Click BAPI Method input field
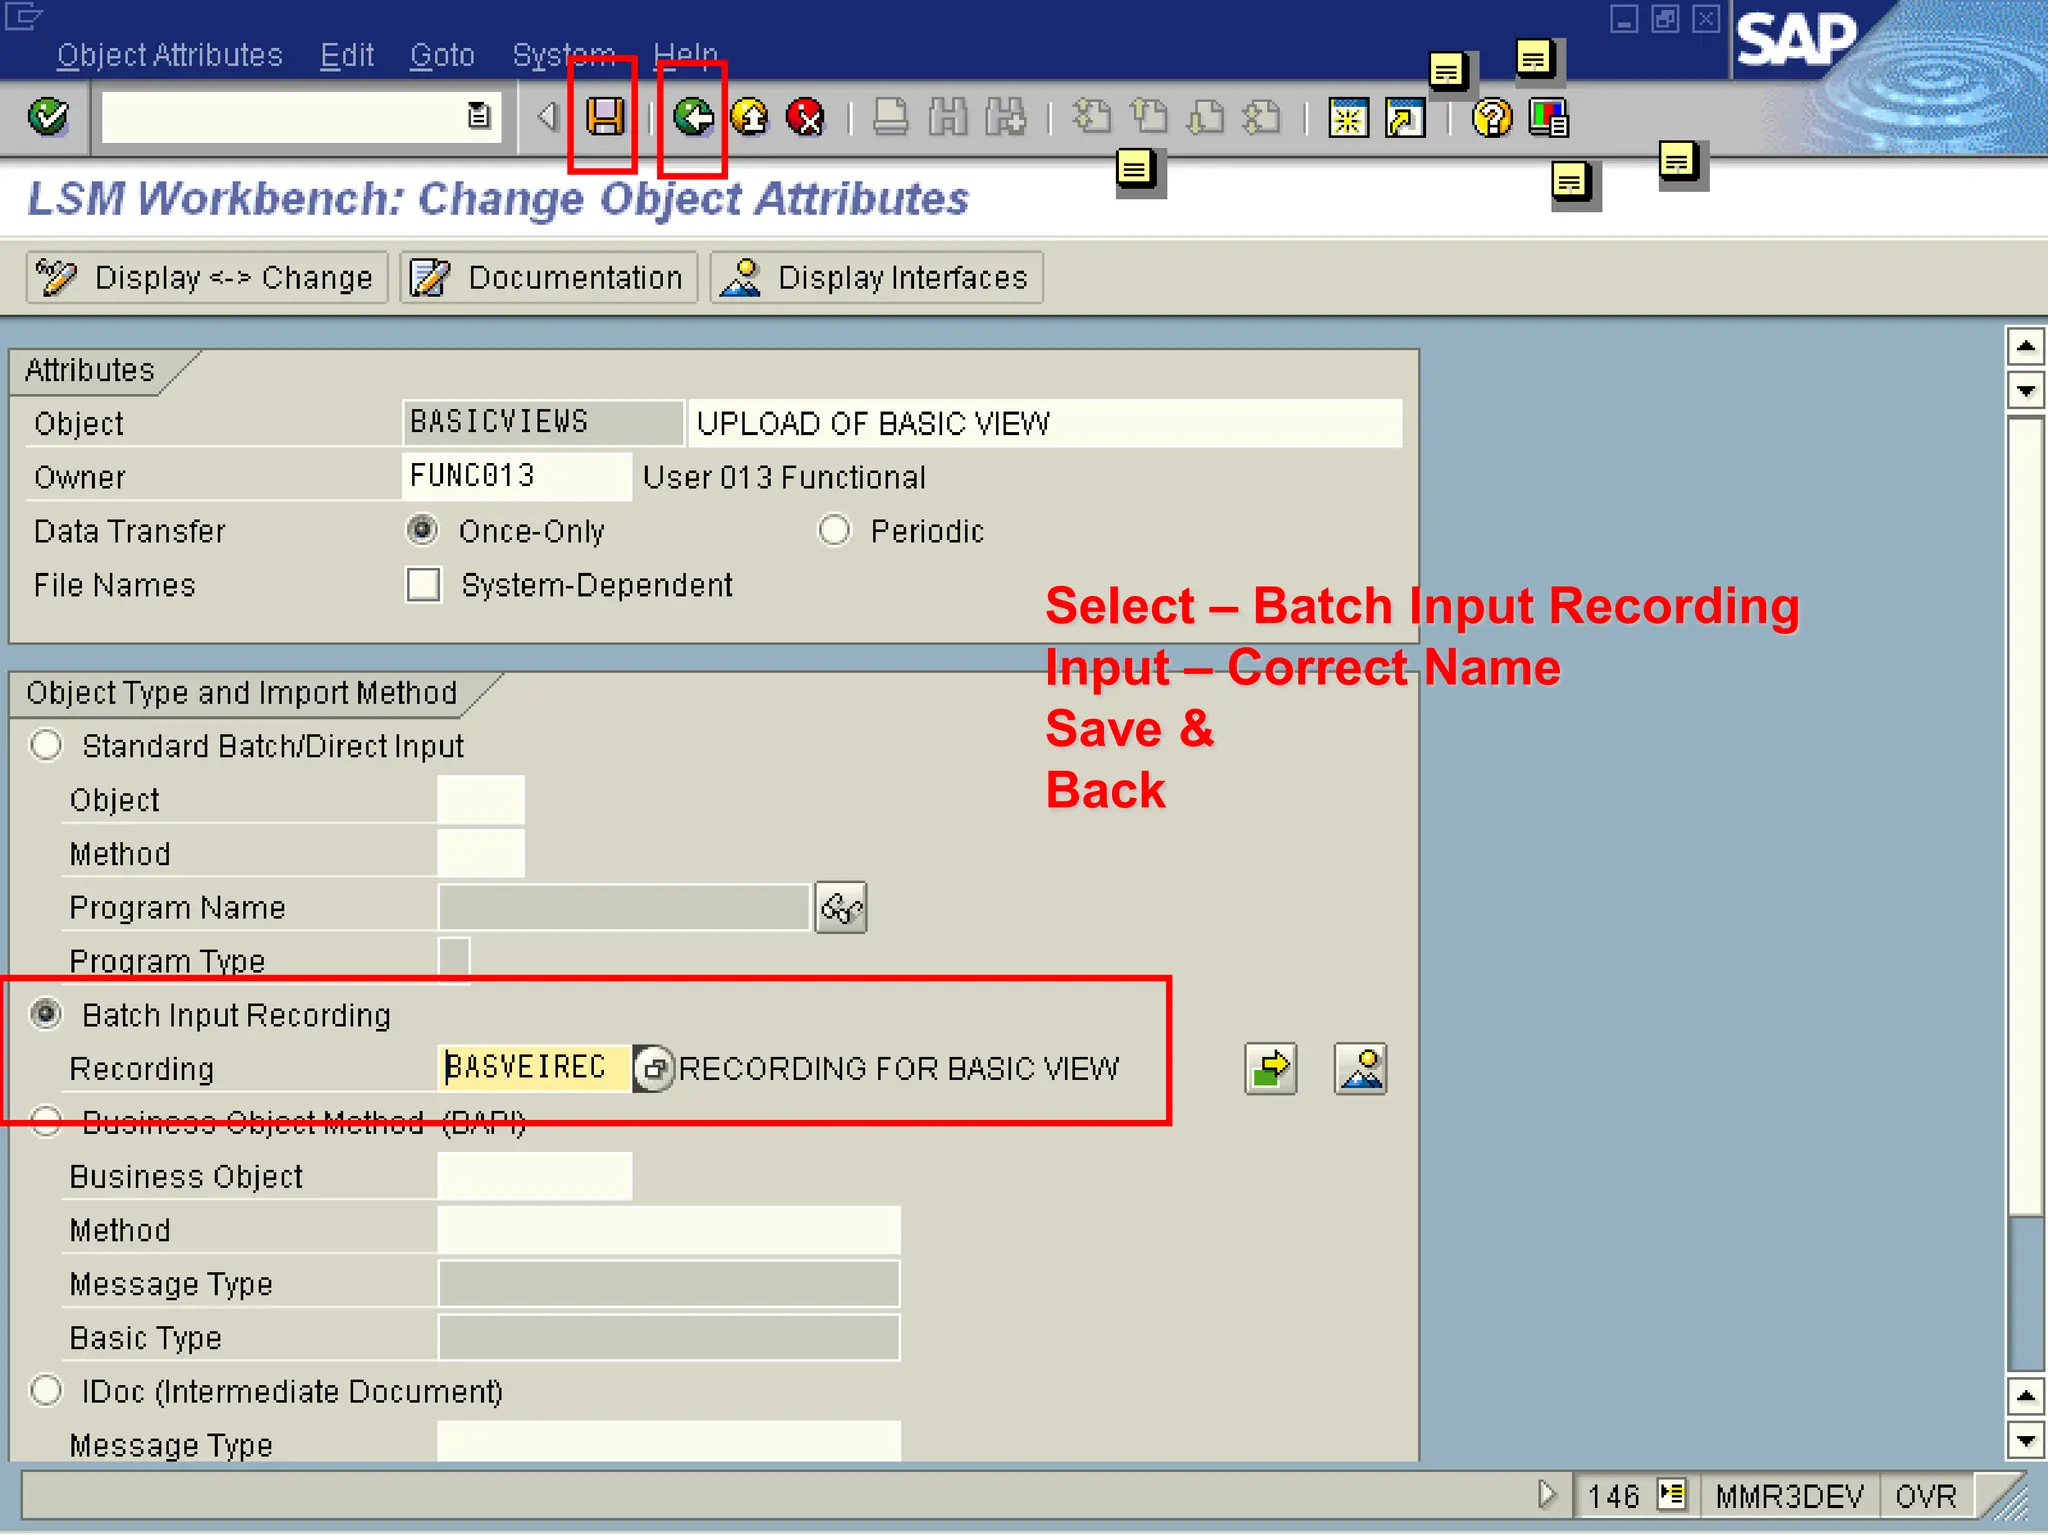This screenshot has height=1536, width=2048. tap(669, 1230)
